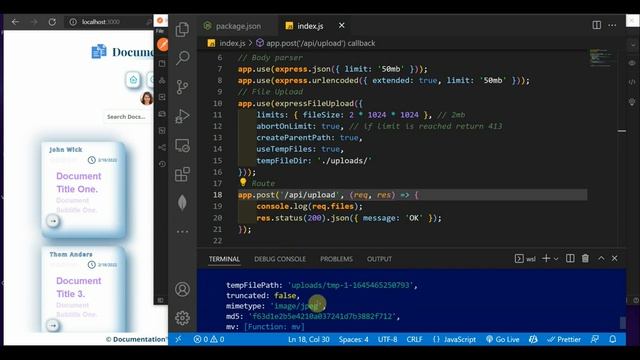Change indentation Spaces: 4

pos(353,339)
